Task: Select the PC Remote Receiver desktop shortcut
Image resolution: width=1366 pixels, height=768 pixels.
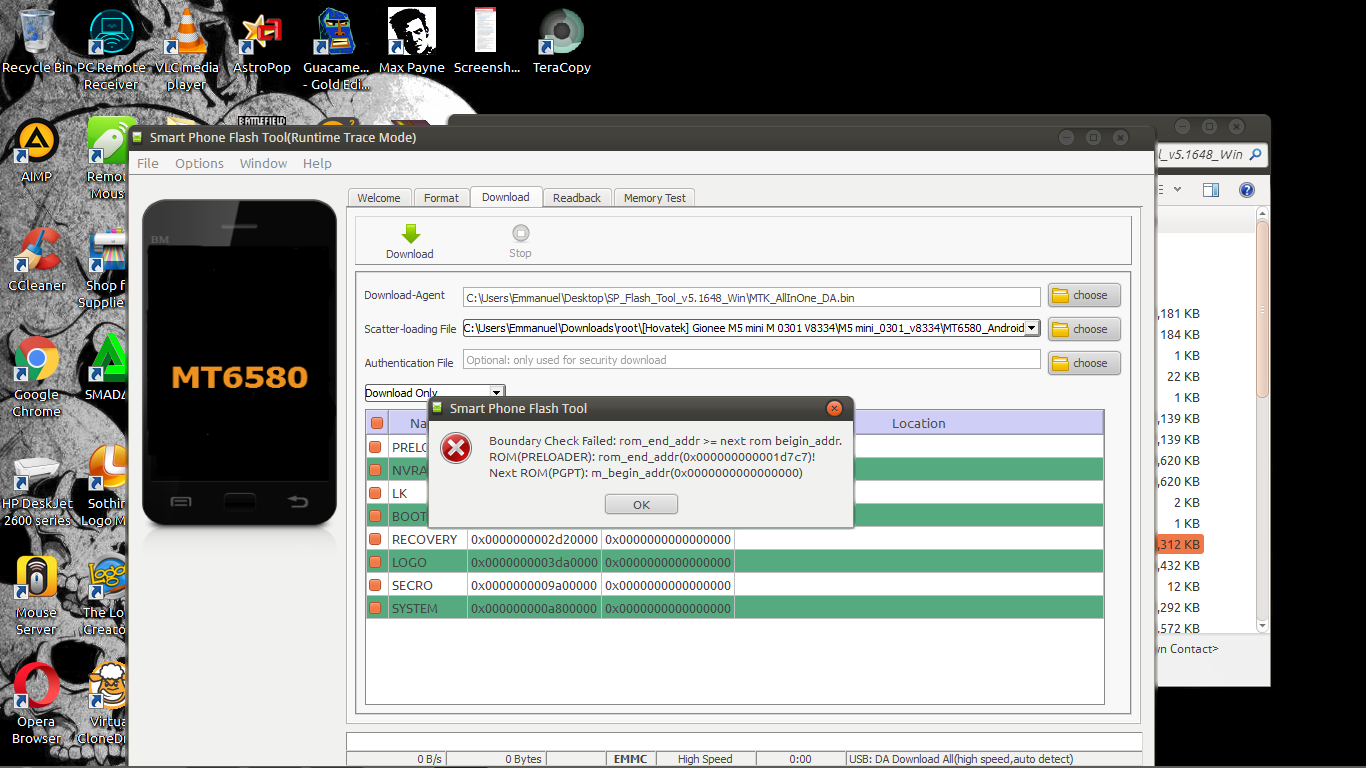Action: pyautogui.click(x=111, y=49)
